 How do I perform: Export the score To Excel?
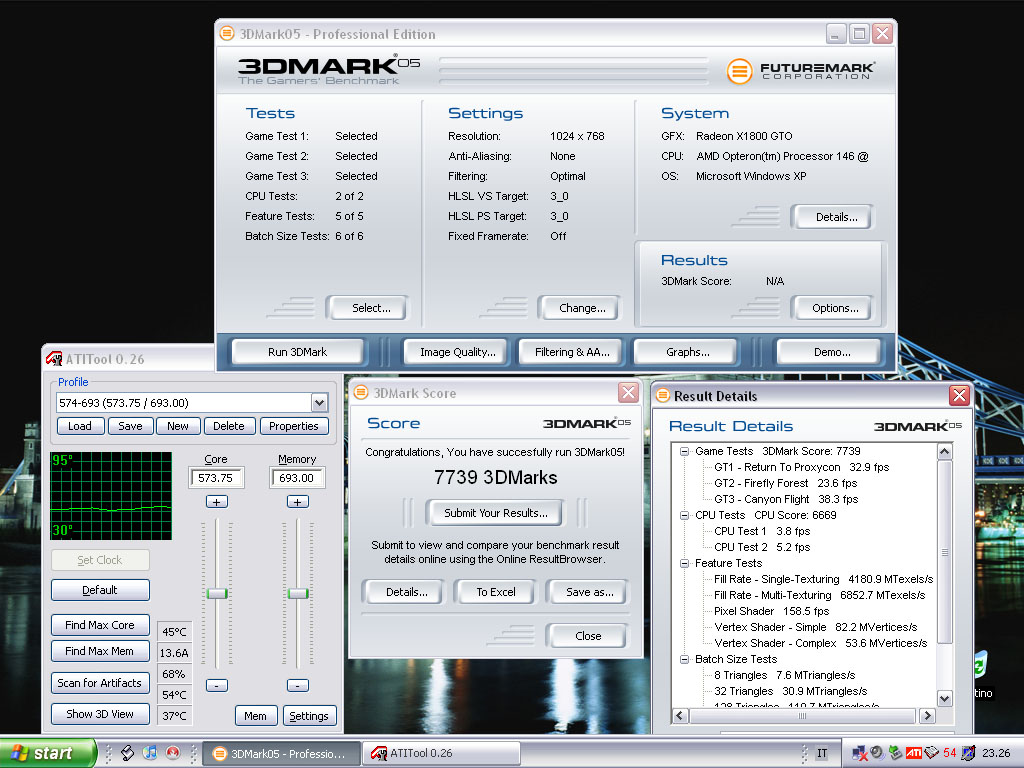coord(496,592)
